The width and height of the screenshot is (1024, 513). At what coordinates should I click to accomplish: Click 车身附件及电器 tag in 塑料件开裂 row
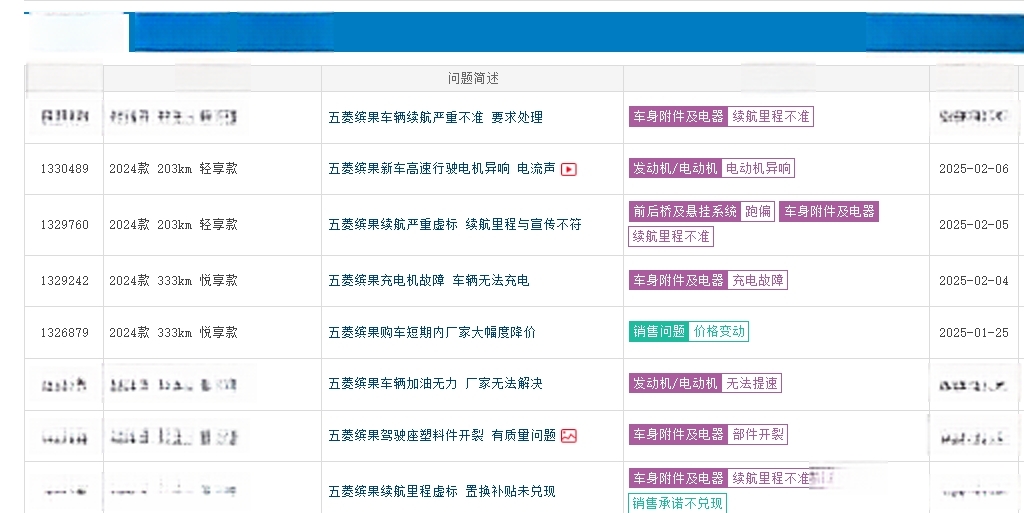[x=678, y=435]
